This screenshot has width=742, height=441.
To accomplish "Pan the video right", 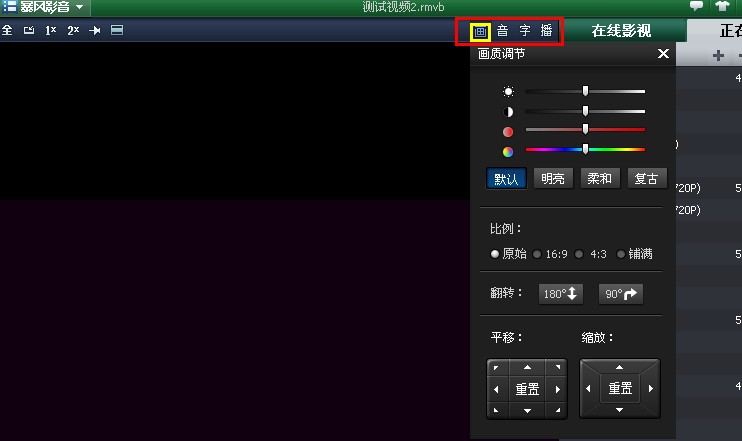I will pos(557,389).
